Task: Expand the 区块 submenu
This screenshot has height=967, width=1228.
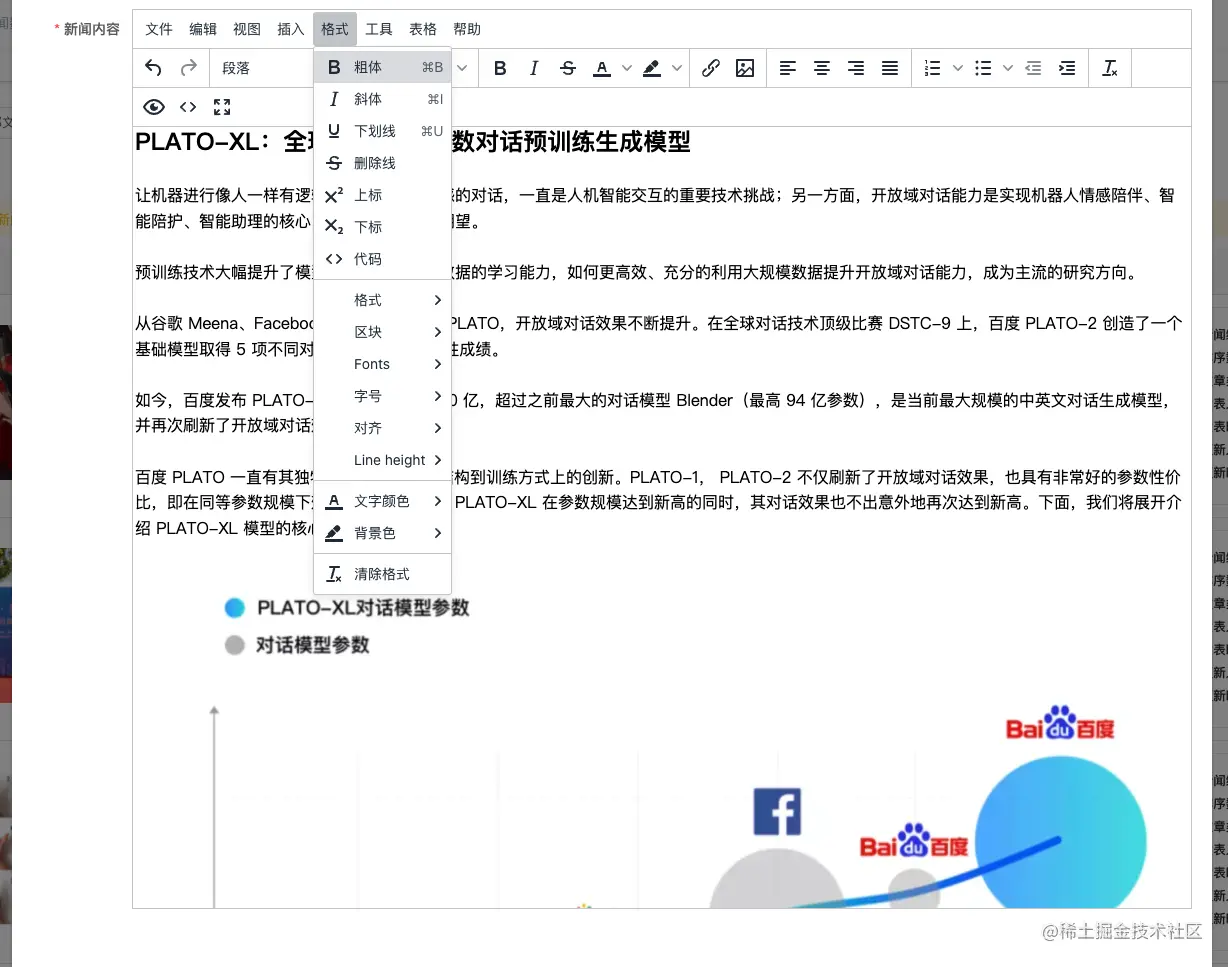Action: pyautogui.click(x=383, y=332)
